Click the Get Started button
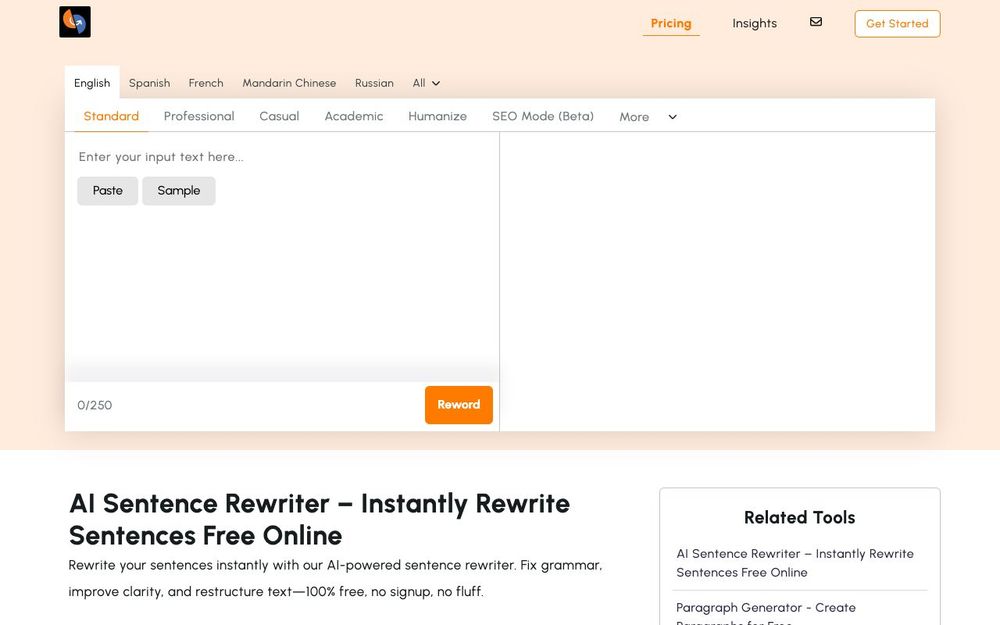Image resolution: width=1000 pixels, height=625 pixels. [x=896, y=23]
